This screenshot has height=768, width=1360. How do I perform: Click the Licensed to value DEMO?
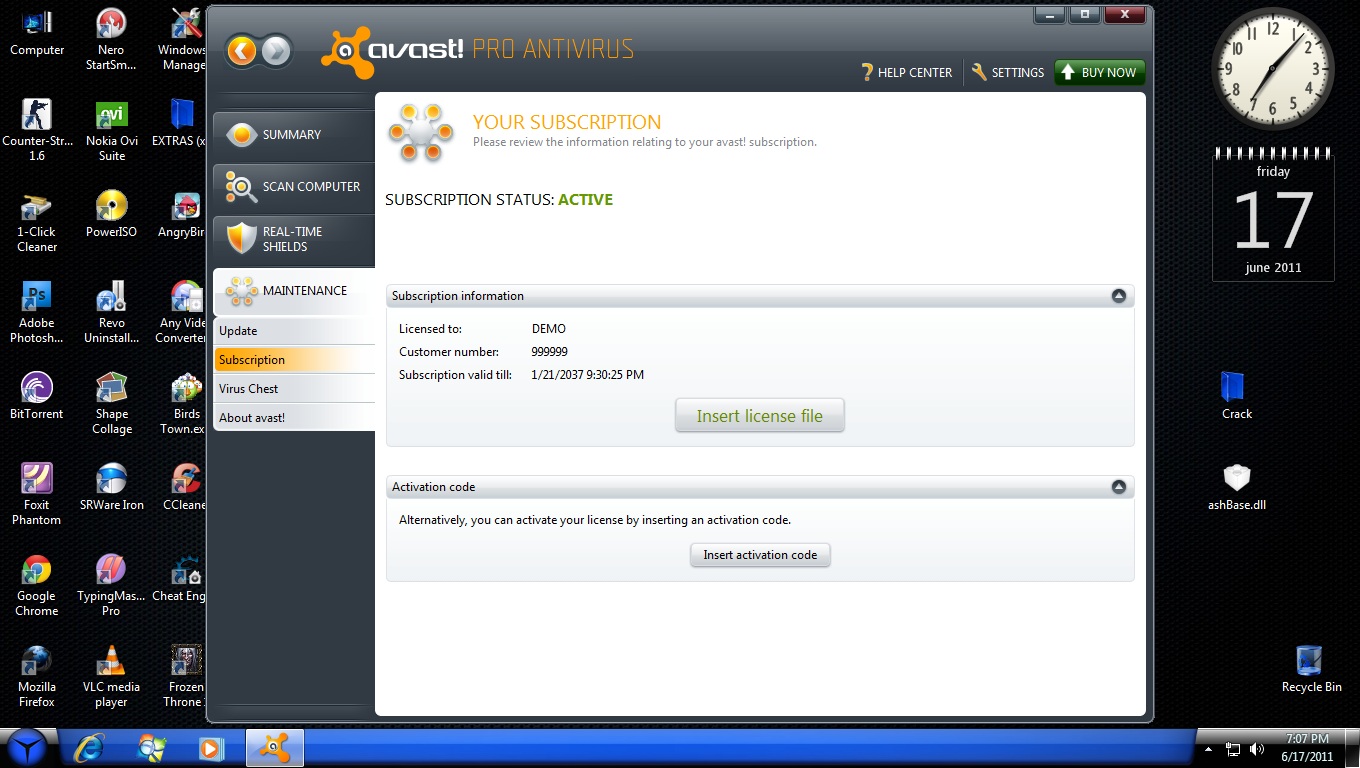(x=548, y=329)
